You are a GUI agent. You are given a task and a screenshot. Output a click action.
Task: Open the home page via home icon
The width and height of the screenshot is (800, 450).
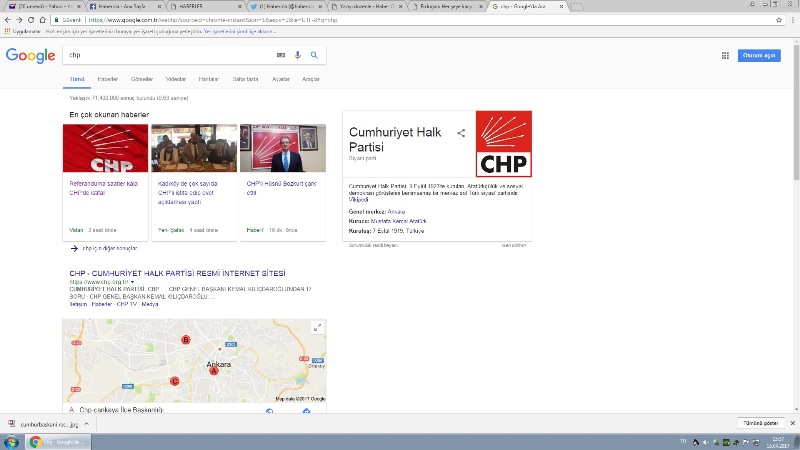(x=42, y=20)
